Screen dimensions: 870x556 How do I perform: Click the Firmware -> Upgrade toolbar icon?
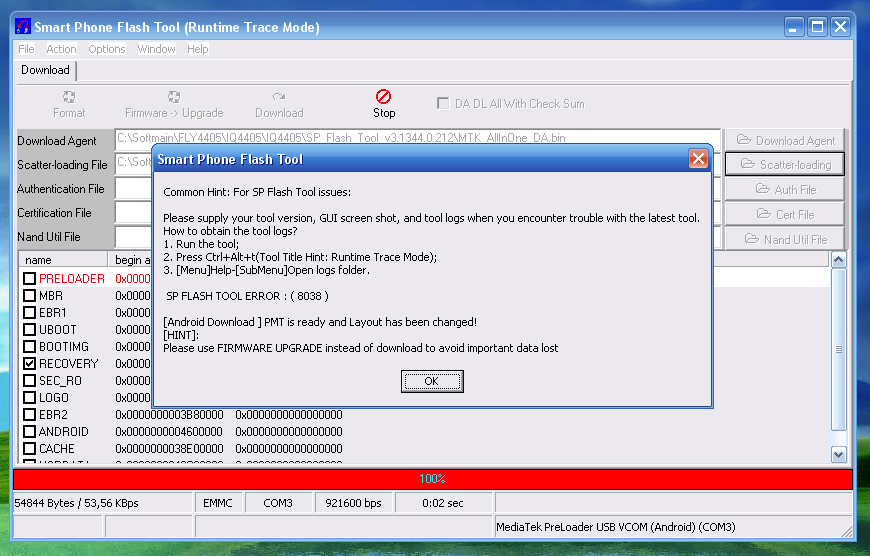click(x=174, y=97)
